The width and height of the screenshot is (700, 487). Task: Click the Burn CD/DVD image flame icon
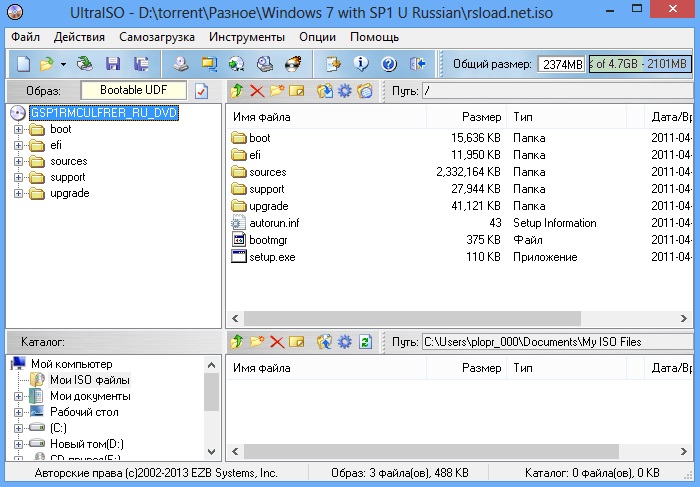tap(293, 64)
